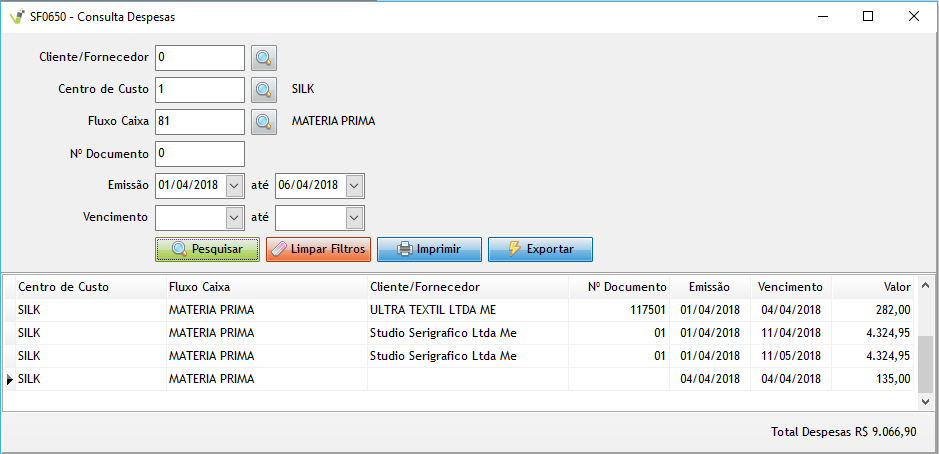Expand the Vencimento start date dropdown
This screenshot has height=454, width=939.
tap(234, 218)
